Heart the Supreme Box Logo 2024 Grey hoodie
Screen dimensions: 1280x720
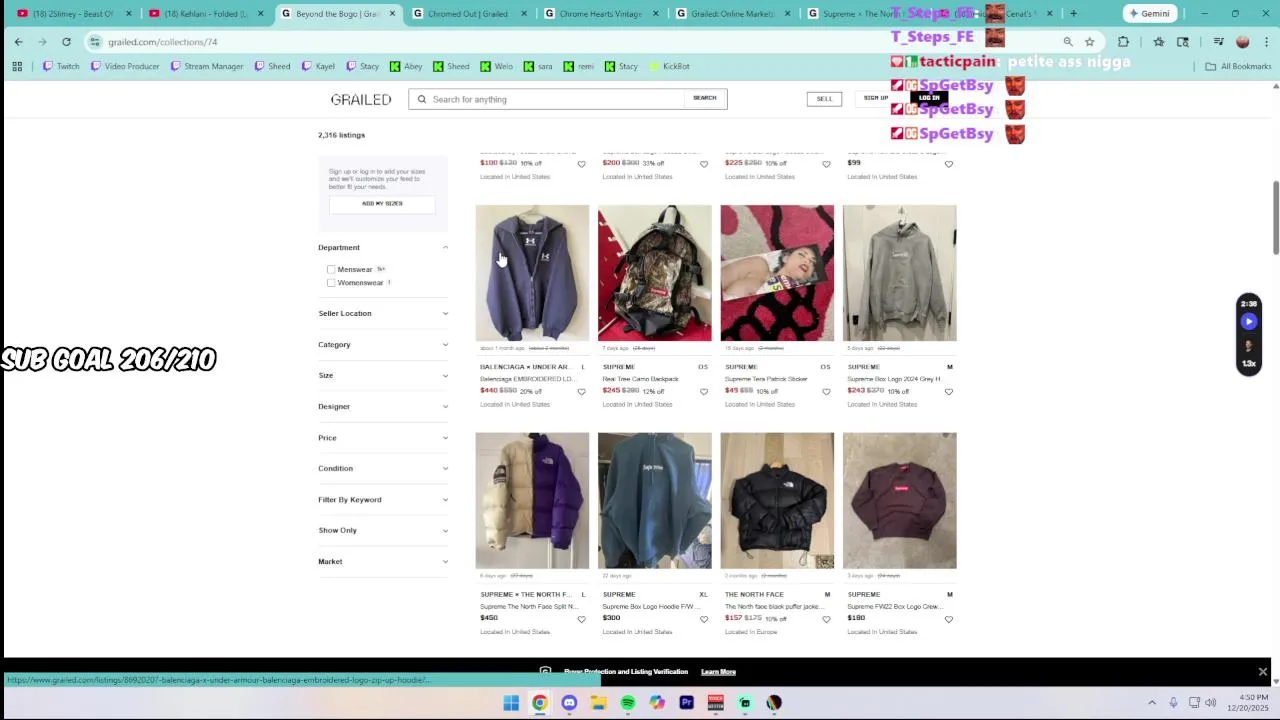tap(949, 392)
